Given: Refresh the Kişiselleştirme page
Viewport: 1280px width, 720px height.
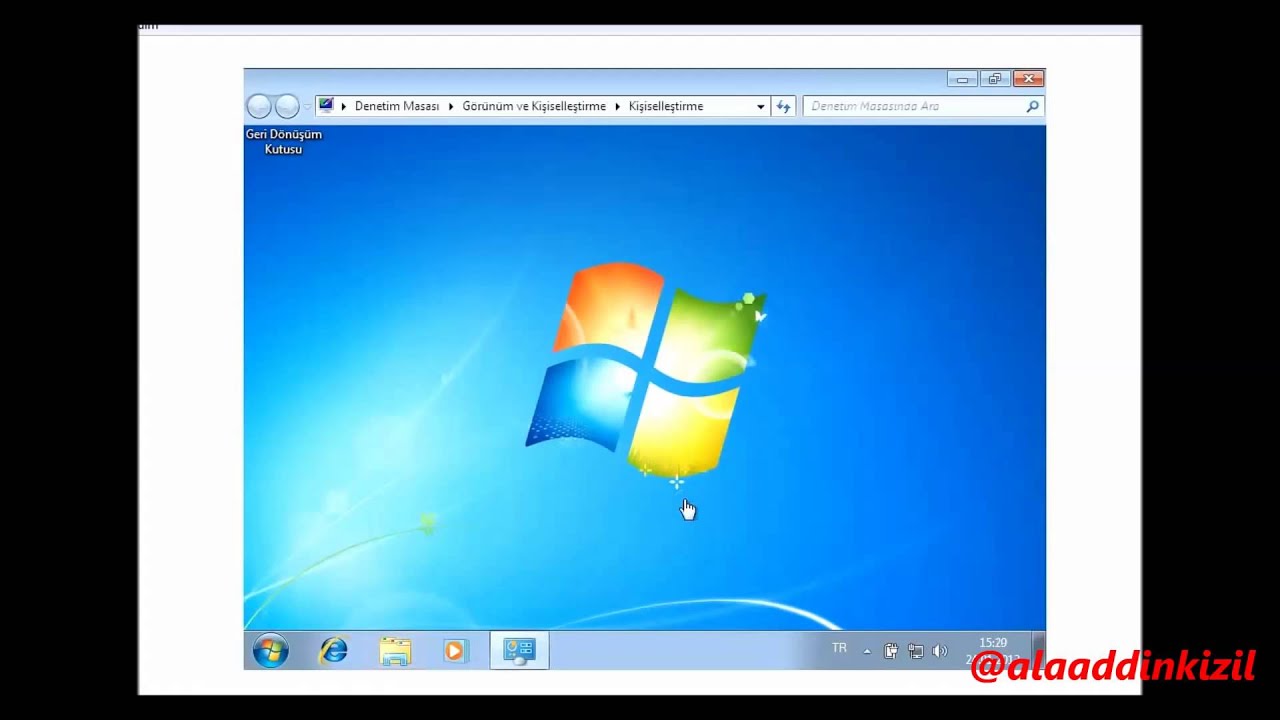Looking at the screenshot, I should point(784,106).
